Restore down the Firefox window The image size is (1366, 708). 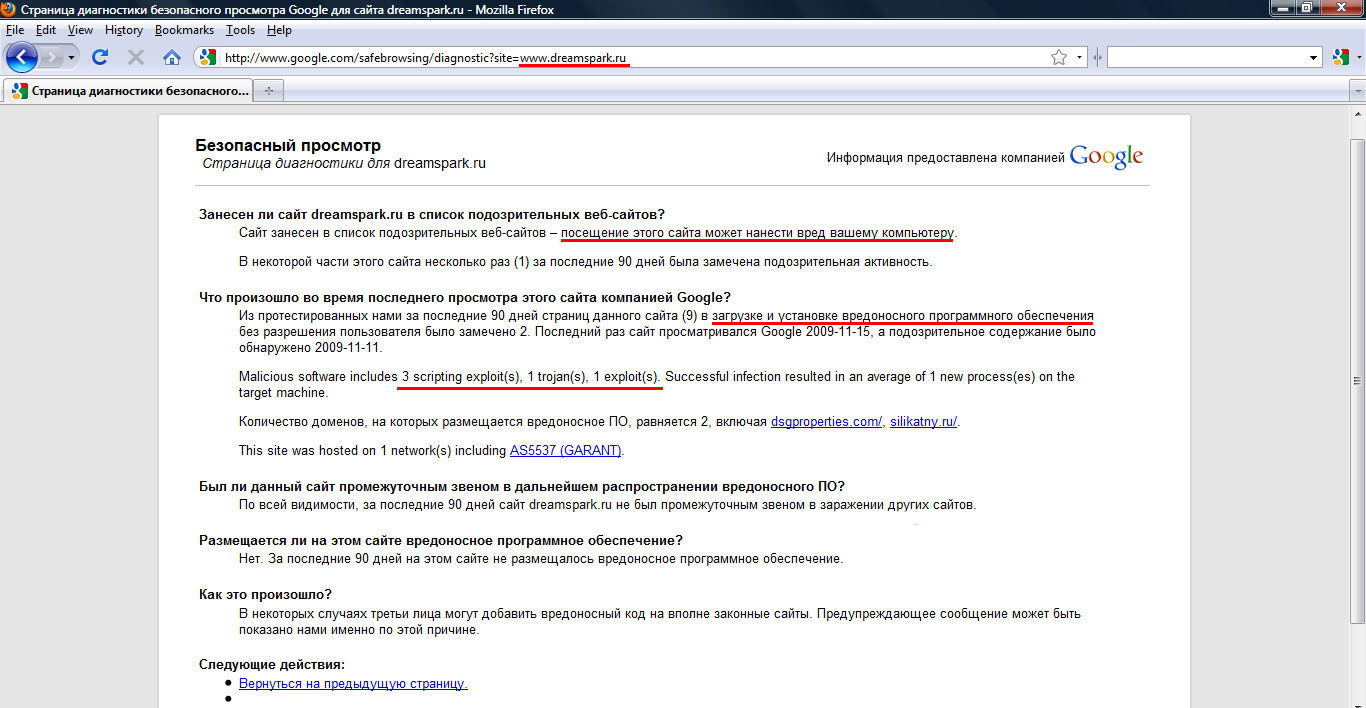pyautogui.click(x=1308, y=9)
